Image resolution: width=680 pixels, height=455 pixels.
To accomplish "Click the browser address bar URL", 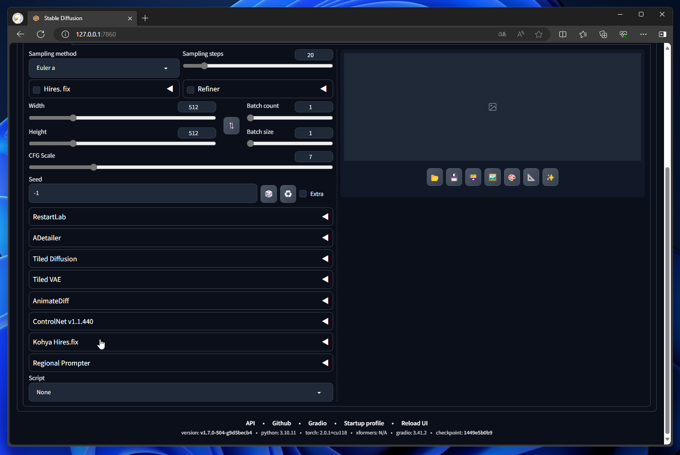I will [x=96, y=34].
